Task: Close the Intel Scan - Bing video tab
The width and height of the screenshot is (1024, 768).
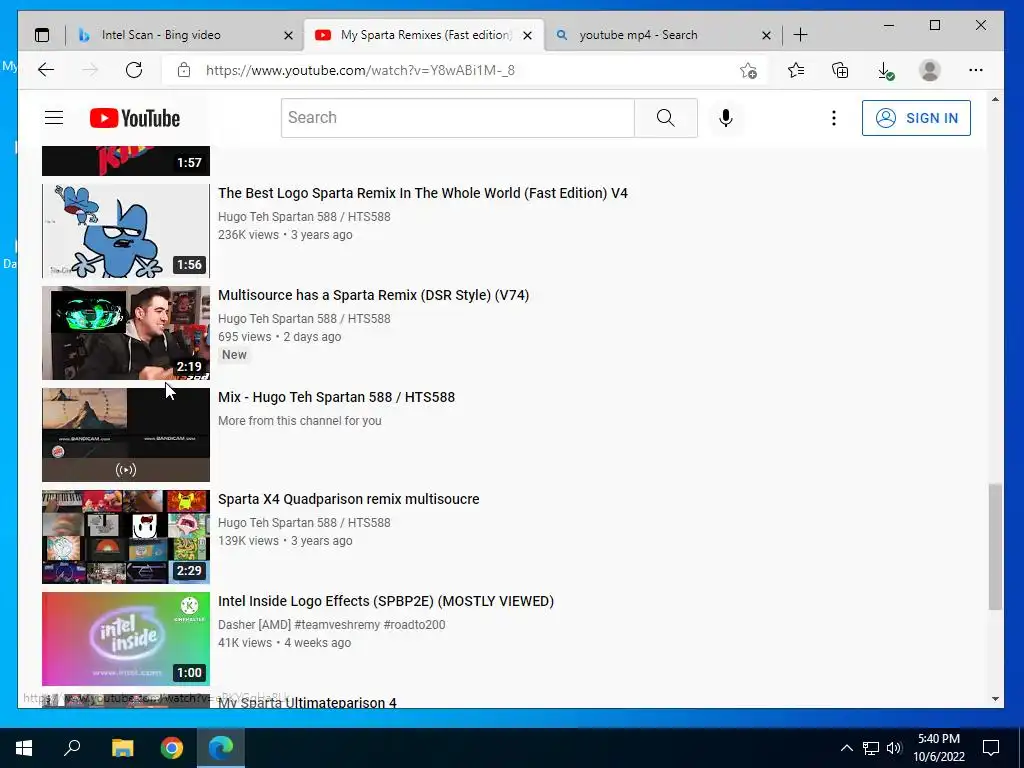Action: coord(288,35)
